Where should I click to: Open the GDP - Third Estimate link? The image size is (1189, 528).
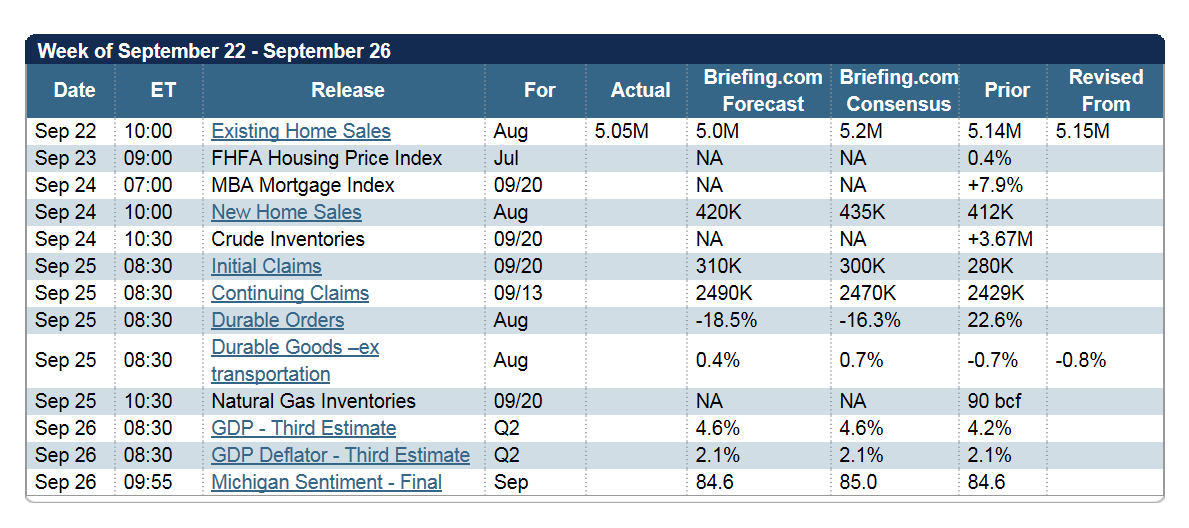pos(303,428)
